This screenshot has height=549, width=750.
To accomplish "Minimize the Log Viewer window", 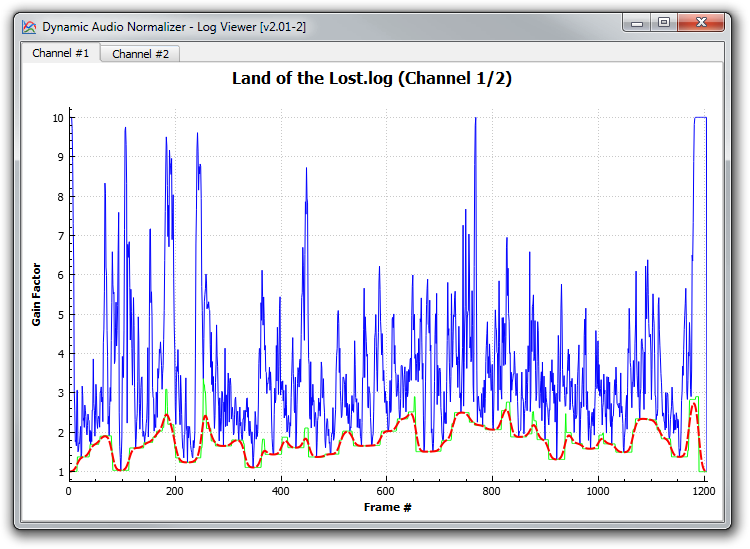I will (637, 22).
